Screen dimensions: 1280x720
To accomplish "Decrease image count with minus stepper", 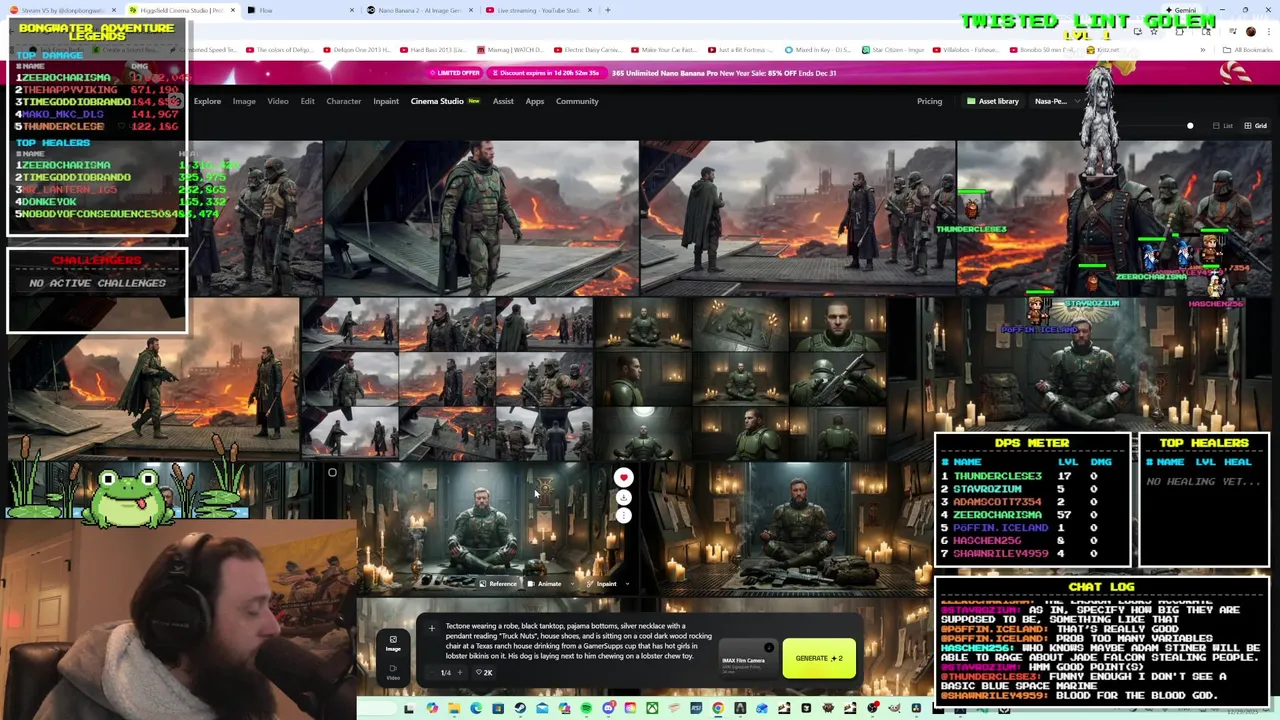I will pos(434,672).
